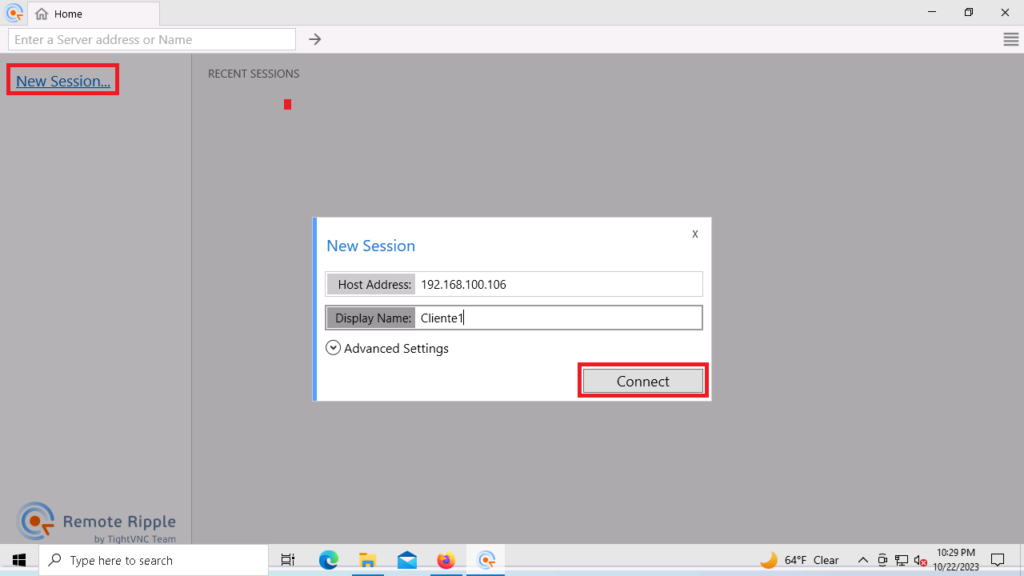Screen dimensions: 1024x576
Task: Click the taskbar search box
Action: (x=153, y=560)
